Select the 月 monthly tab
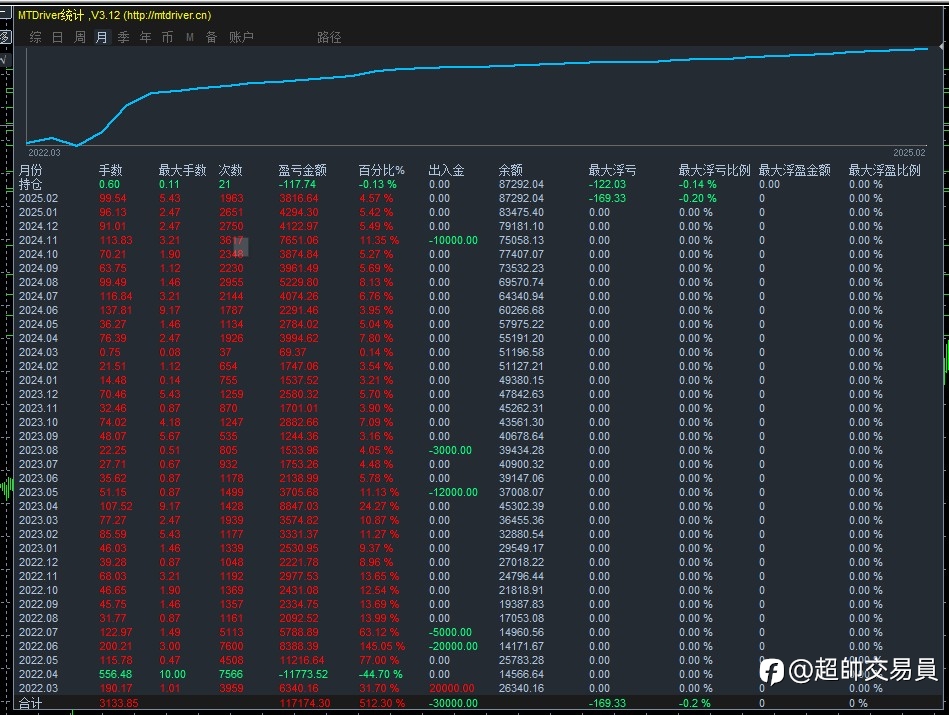This screenshot has width=949, height=715. pos(102,38)
